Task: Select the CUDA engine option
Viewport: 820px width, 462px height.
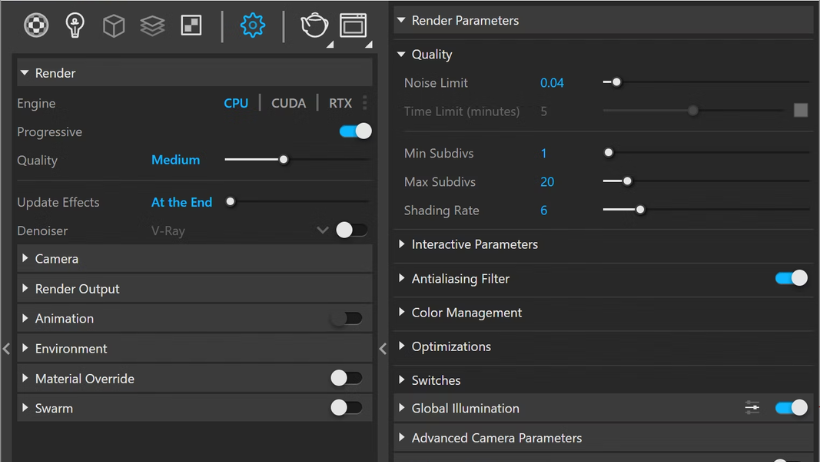Action: [288, 103]
